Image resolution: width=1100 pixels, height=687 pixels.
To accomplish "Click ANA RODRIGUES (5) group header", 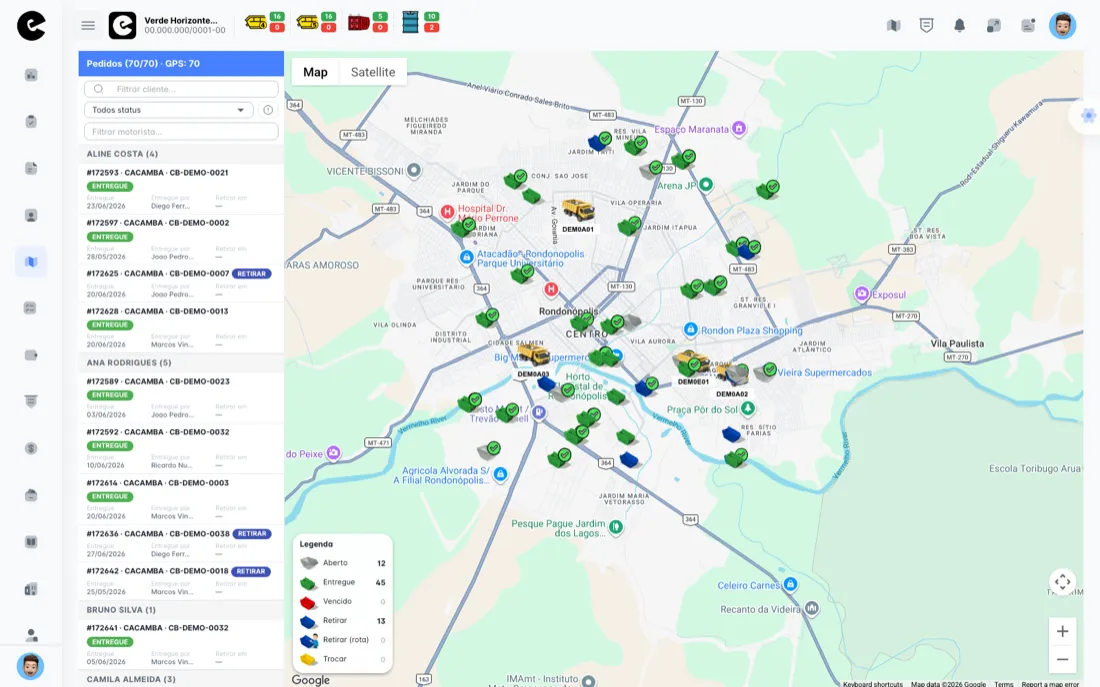I will [181, 363].
